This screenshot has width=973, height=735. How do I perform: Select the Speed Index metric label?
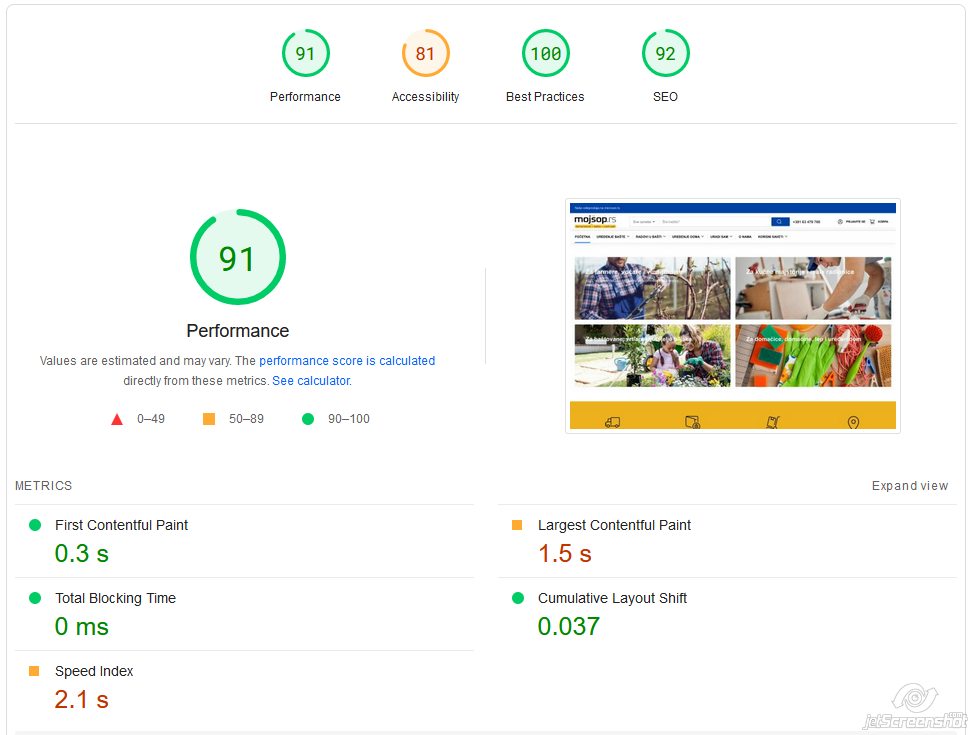(94, 672)
